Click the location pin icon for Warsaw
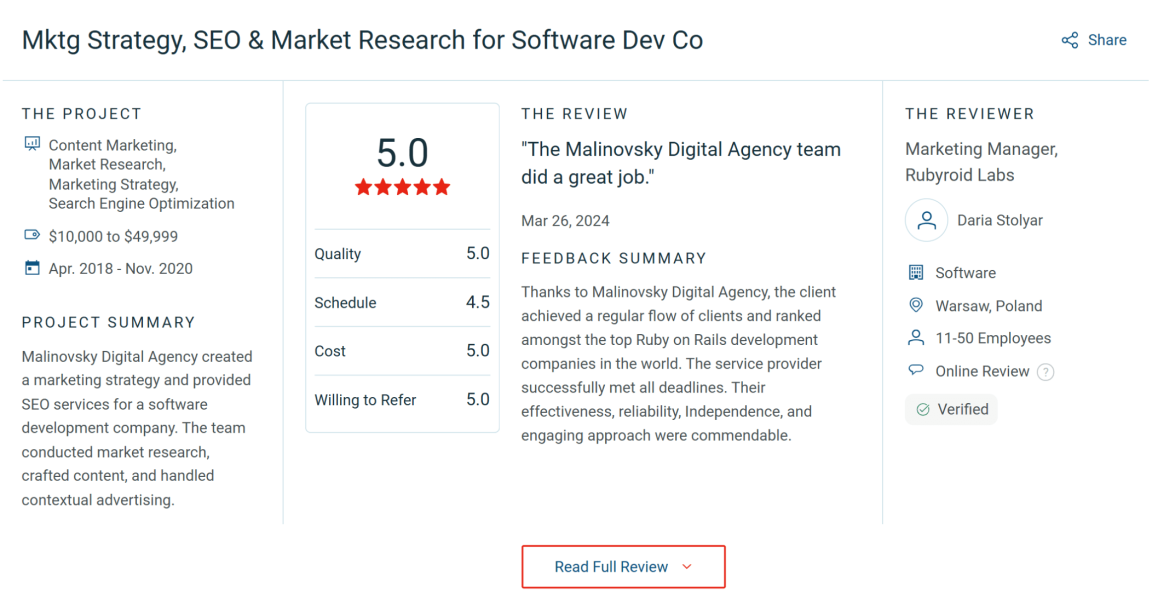The image size is (1152, 604). 915,306
